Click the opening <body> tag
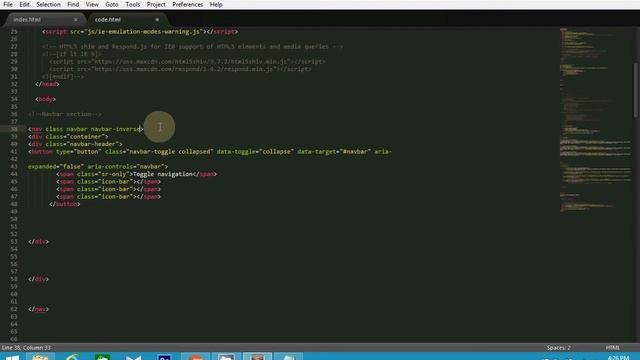This screenshot has width=640, height=360. [45, 99]
